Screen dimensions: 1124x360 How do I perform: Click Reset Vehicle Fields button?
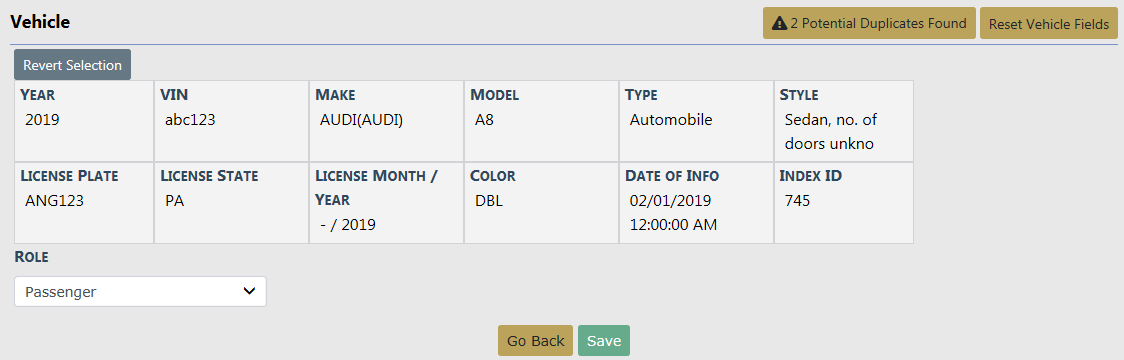click(1049, 24)
